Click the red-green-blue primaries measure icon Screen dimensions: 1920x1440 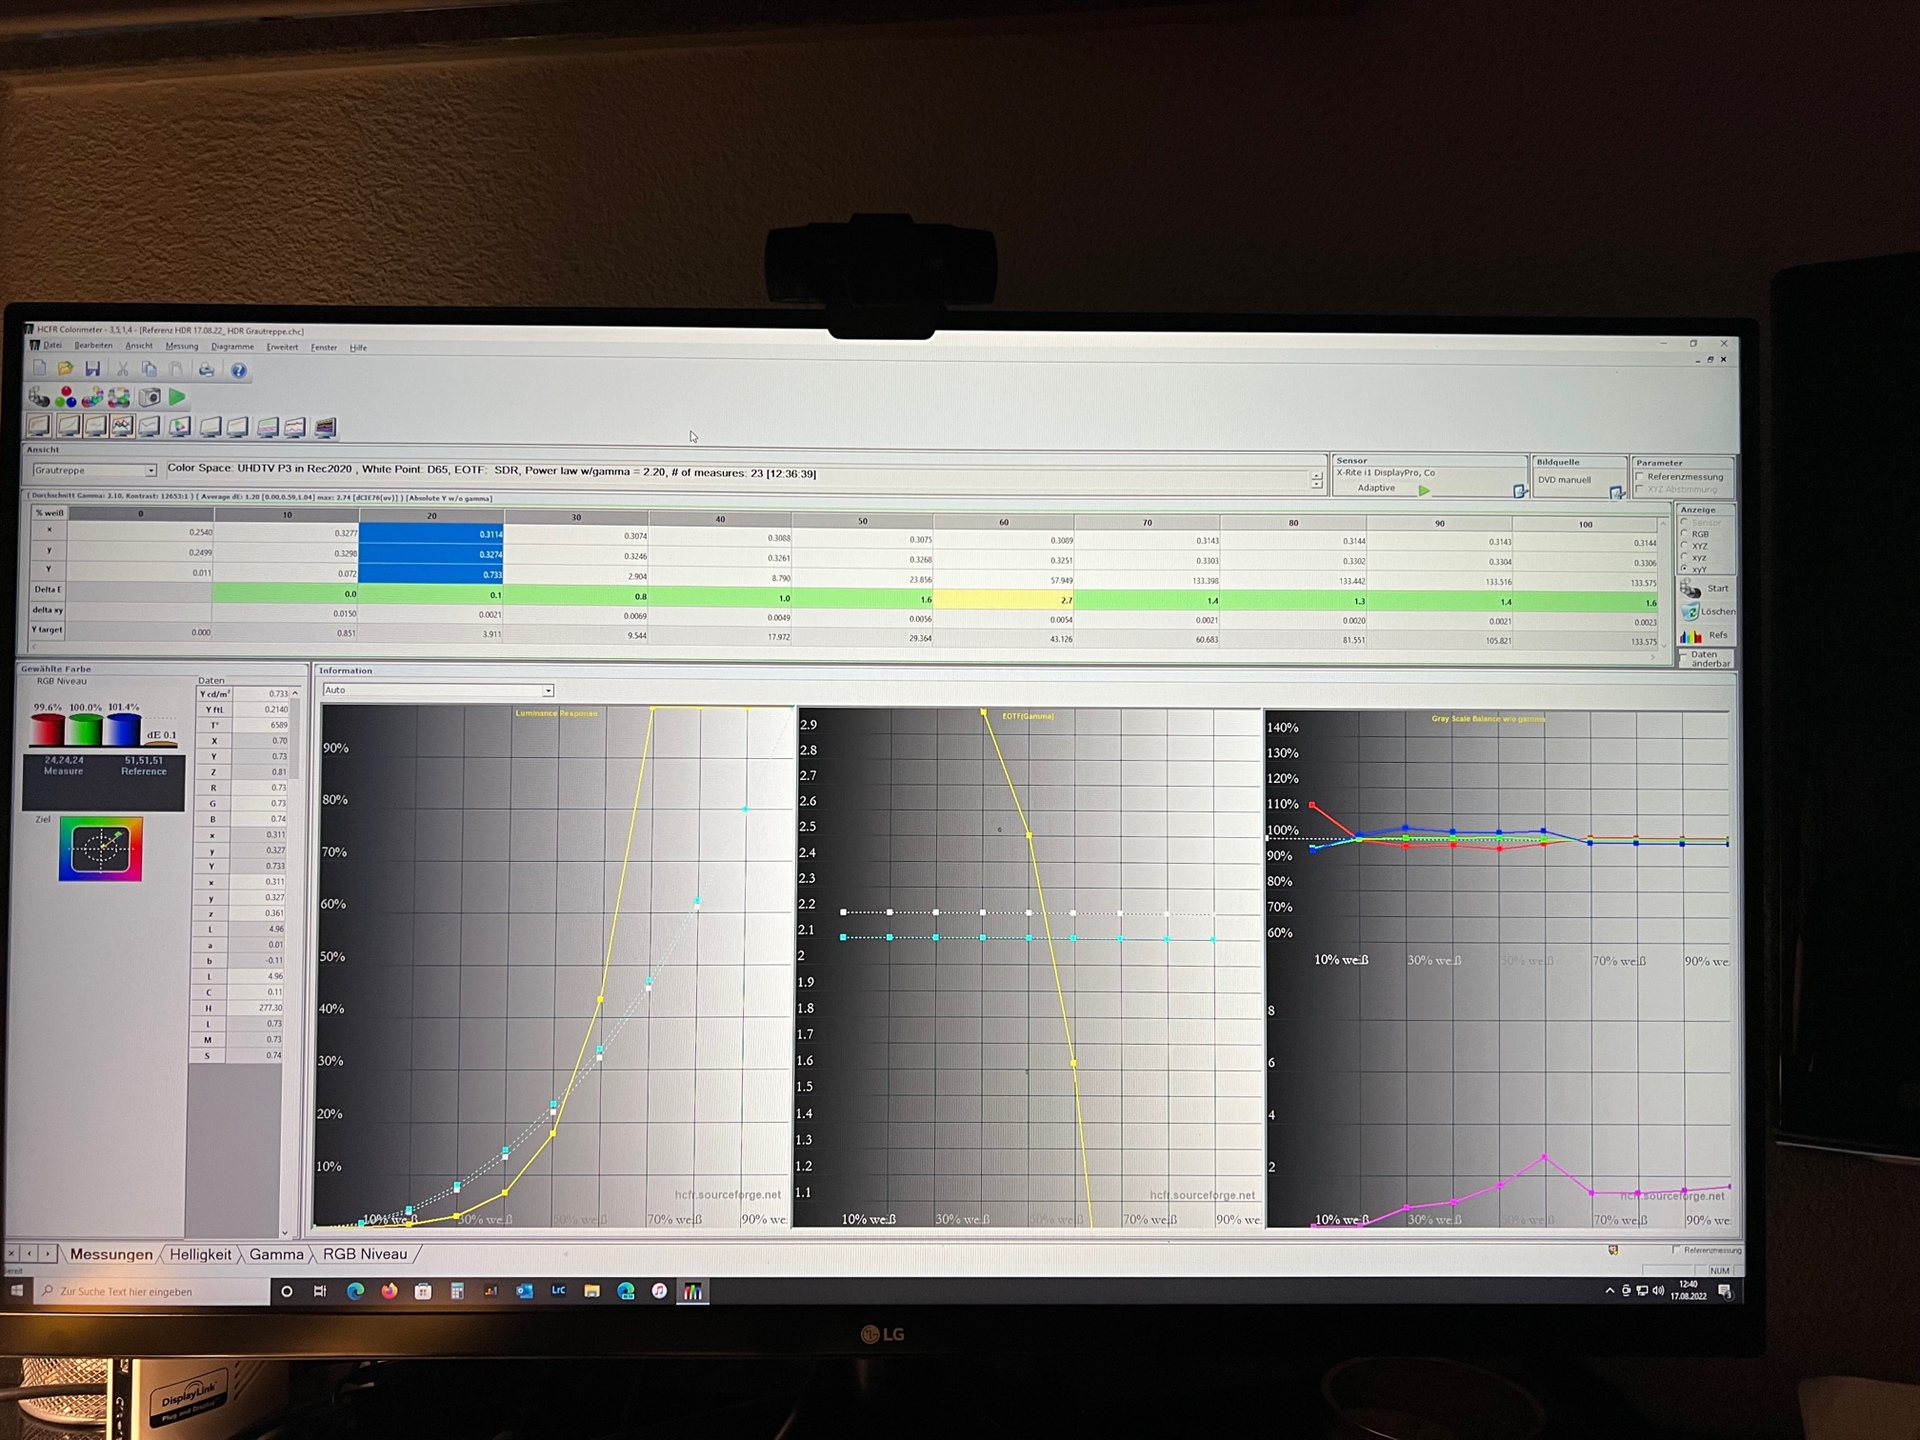[66, 397]
